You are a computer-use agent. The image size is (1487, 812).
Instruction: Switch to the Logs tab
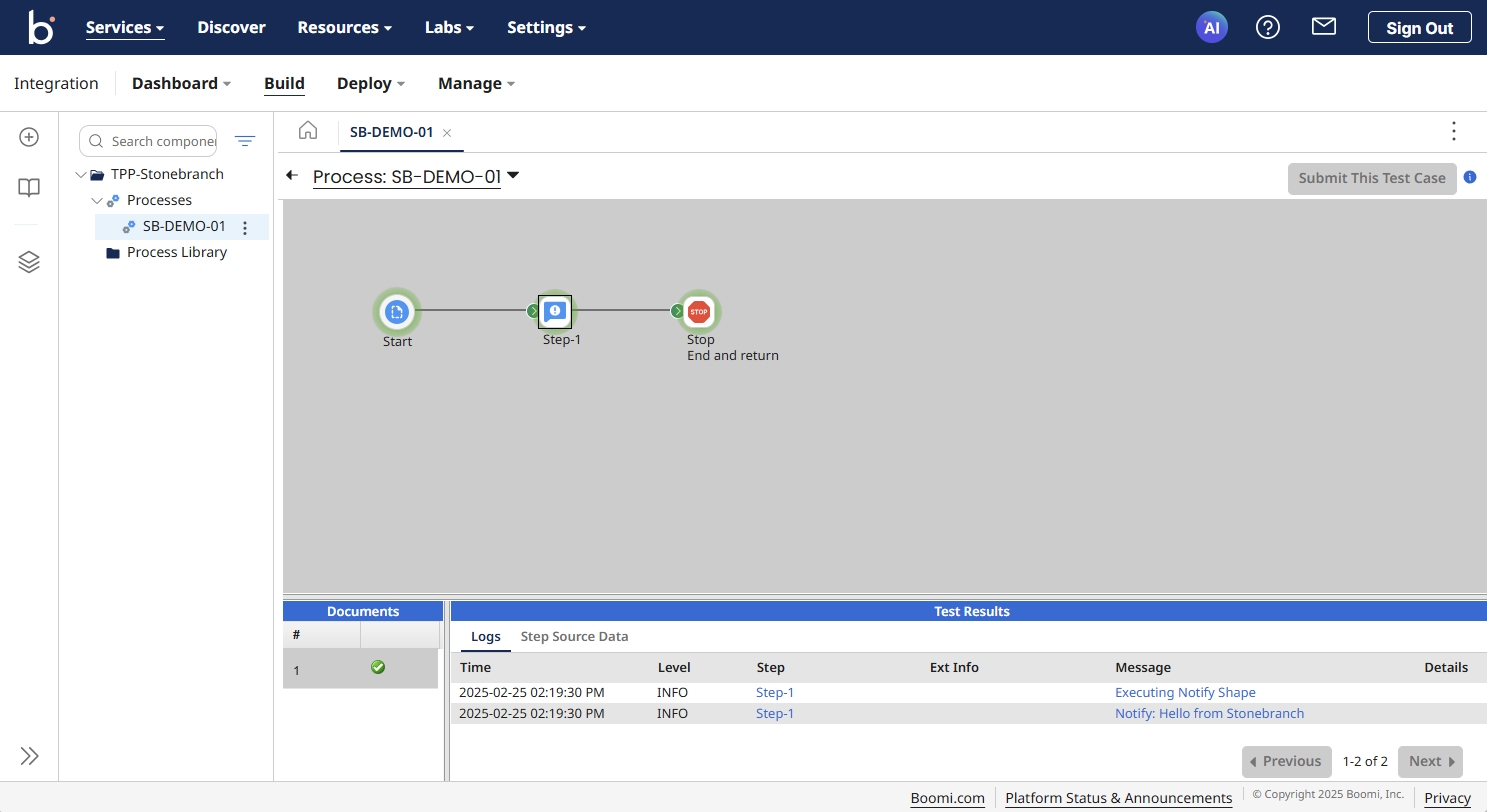coord(486,637)
